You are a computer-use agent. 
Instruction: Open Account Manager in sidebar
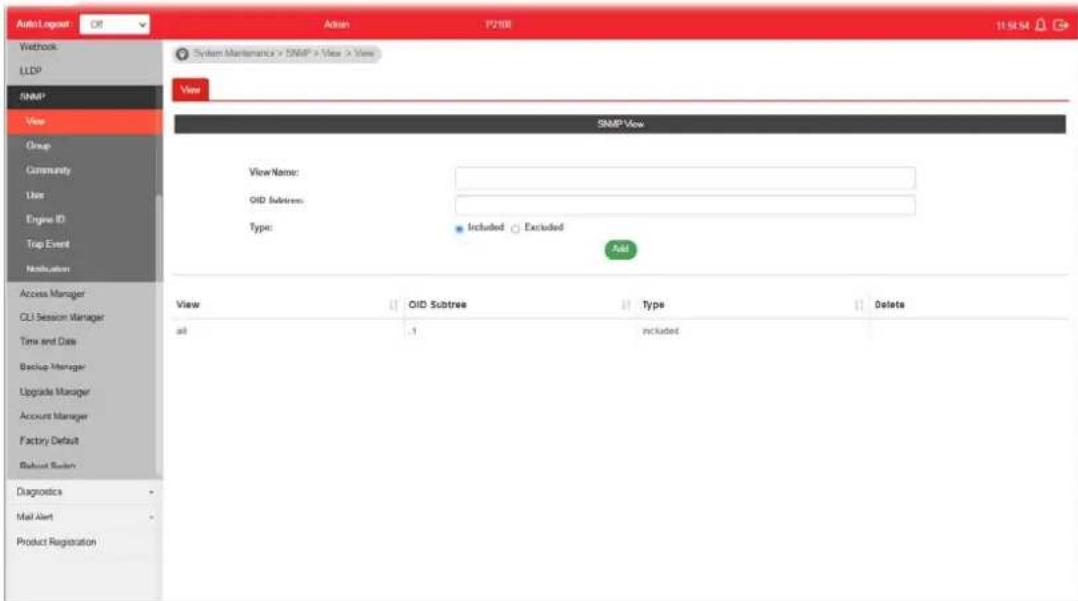pos(54,417)
